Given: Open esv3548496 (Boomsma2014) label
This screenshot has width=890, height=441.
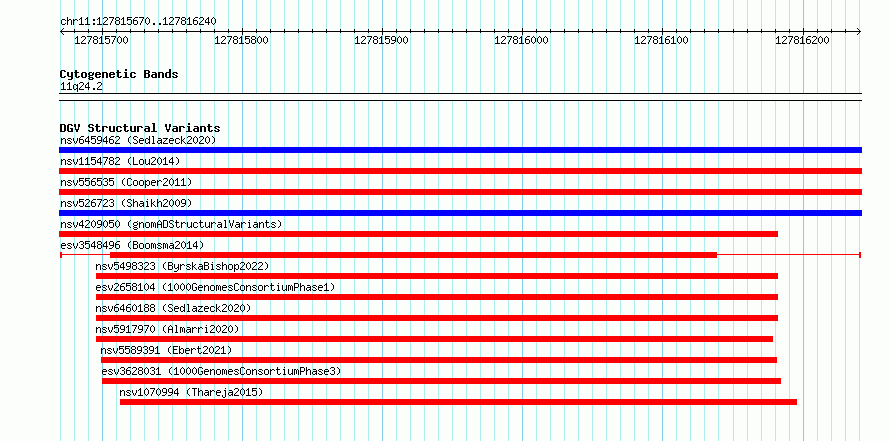Looking at the screenshot, I should pyautogui.click(x=132, y=245).
